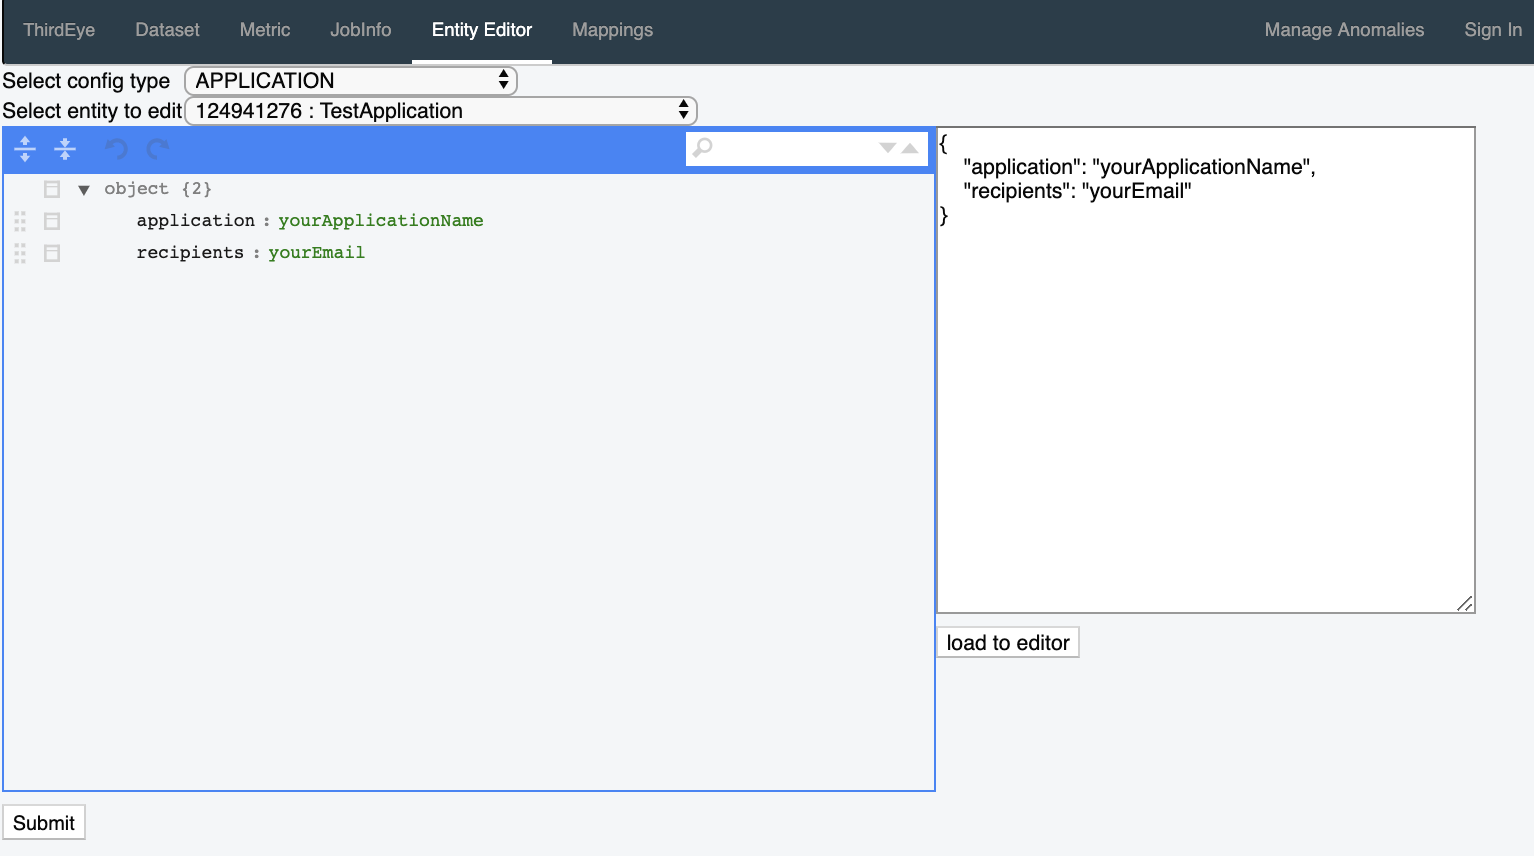1534x856 pixels.
Task: Select the Entity Editor tab
Action: [482, 30]
